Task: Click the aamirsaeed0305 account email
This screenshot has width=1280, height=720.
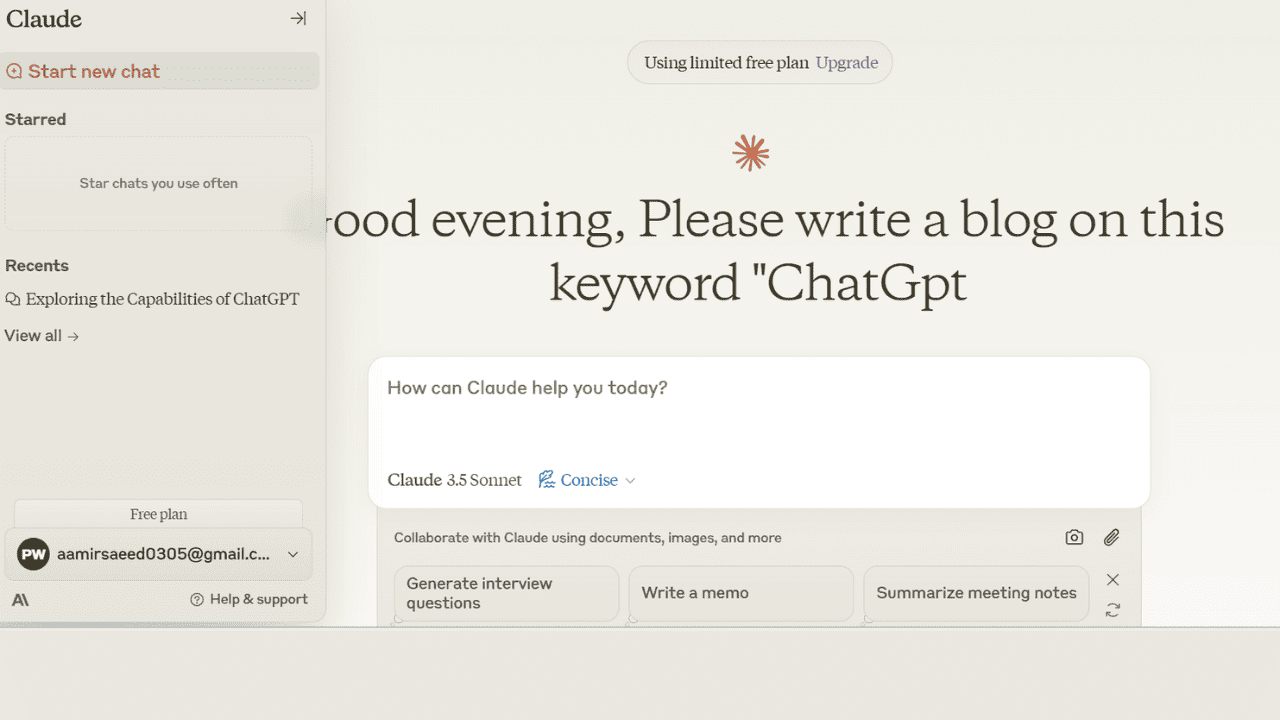Action: point(163,554)
